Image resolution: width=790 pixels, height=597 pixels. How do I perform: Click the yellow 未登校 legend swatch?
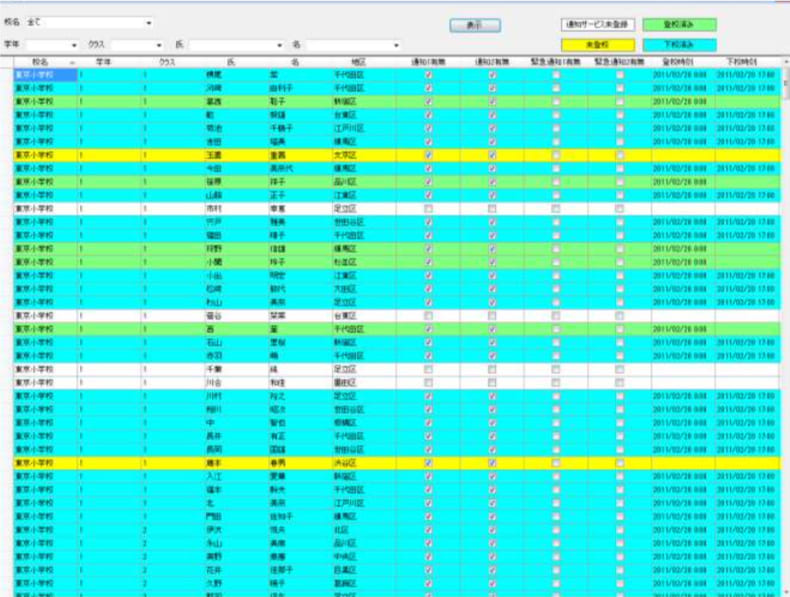click(596, 45)
